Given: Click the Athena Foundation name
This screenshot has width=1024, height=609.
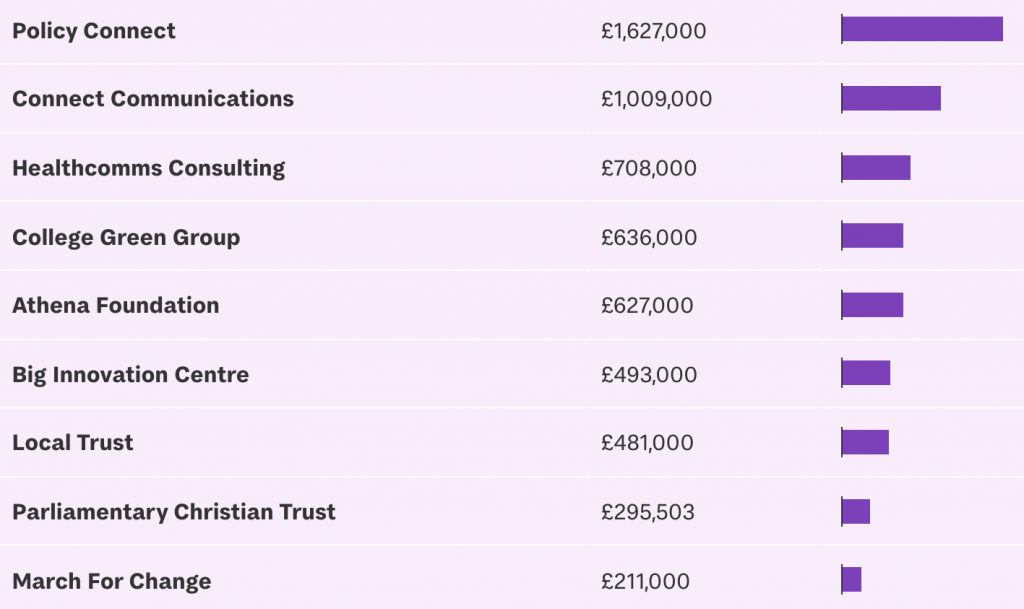Looking at the screenshot, I should tap(116, 305).
